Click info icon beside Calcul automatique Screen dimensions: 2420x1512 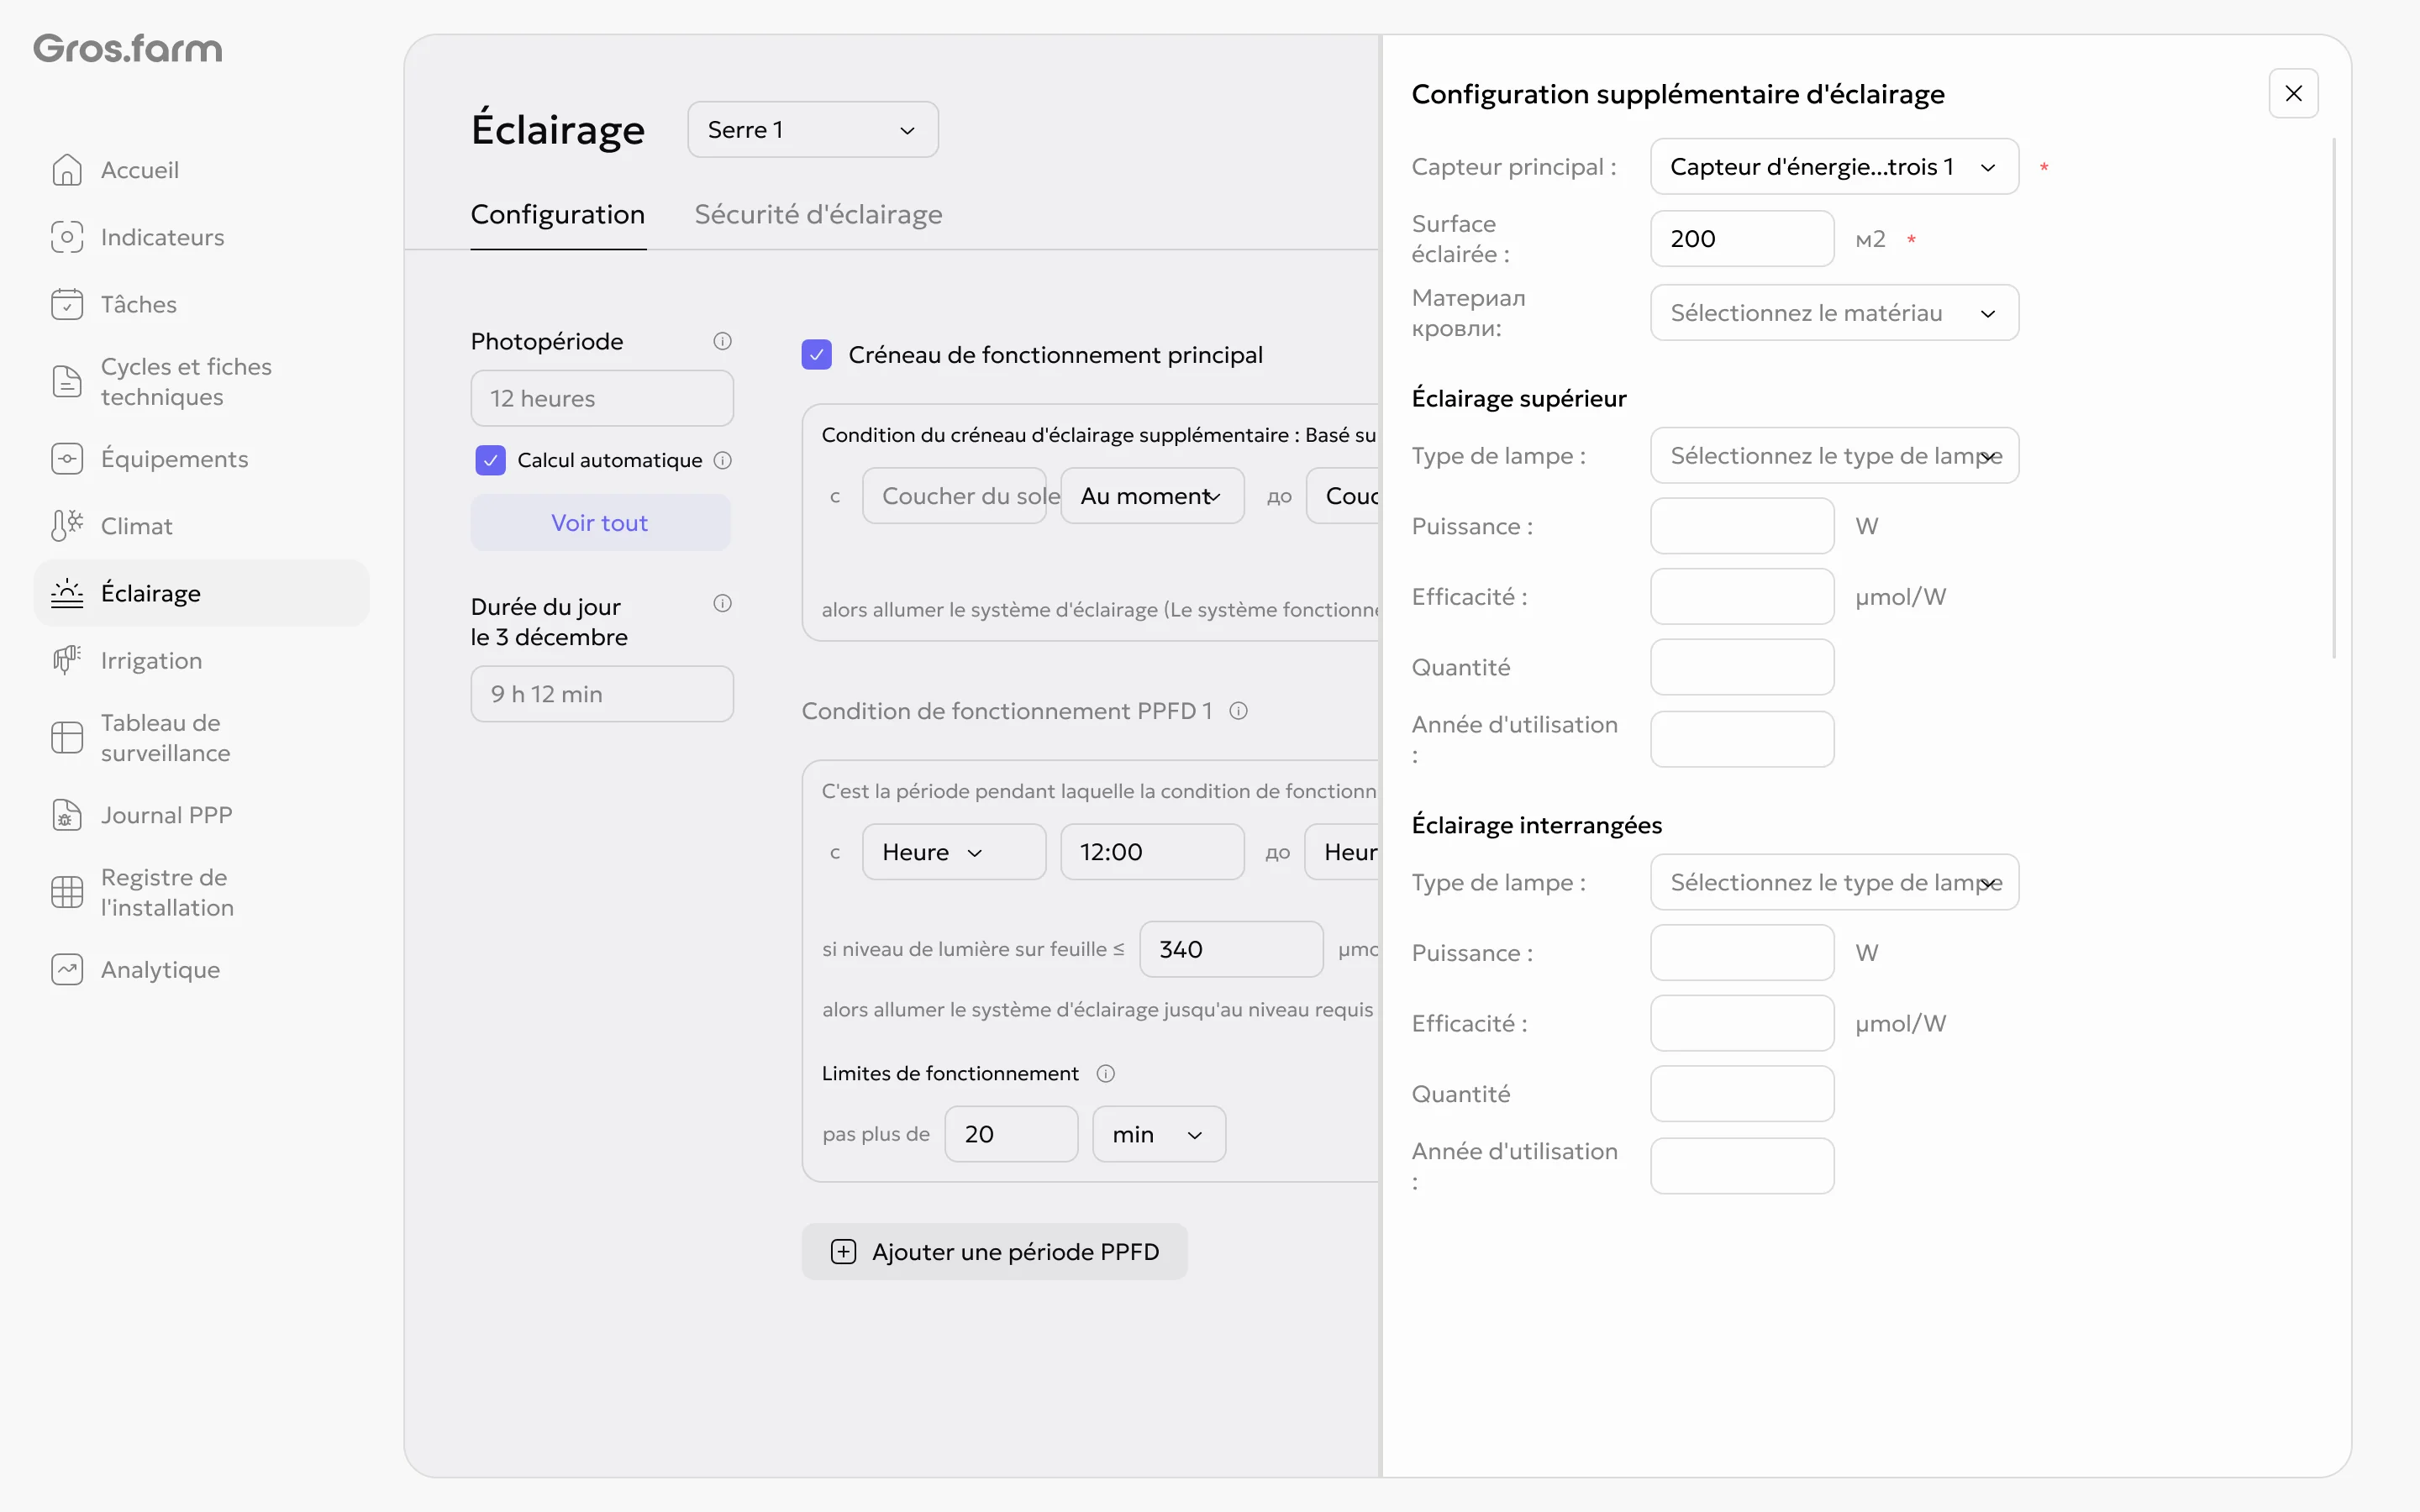click(x=722, y=460)
